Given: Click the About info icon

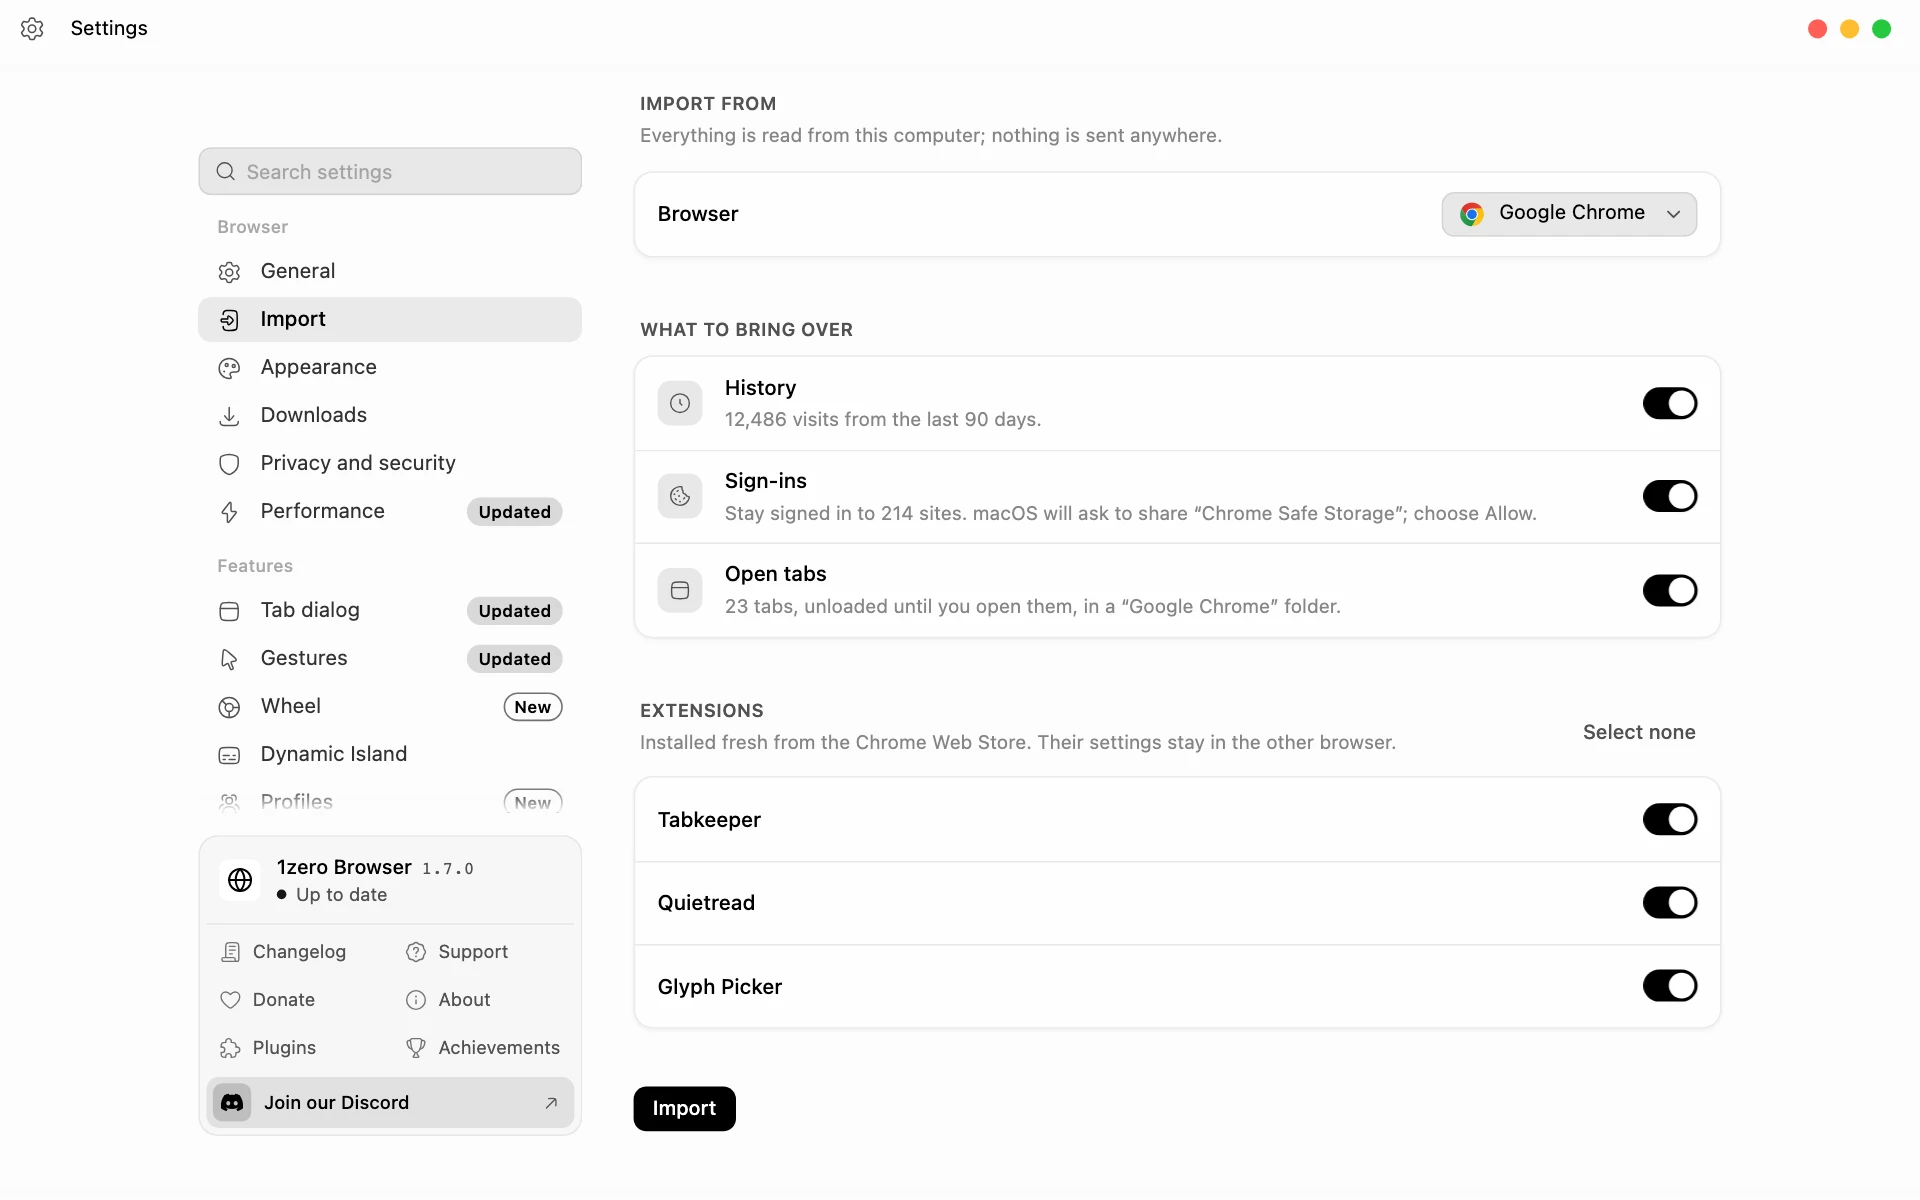Looking at the screenshot, I should coord(416,1000).
